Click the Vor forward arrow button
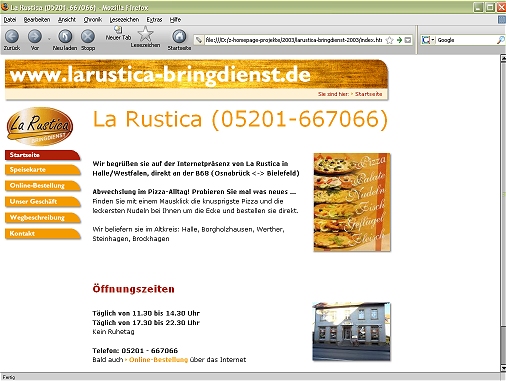This screenshot has height=381, width=506. (x=35, y=36)
